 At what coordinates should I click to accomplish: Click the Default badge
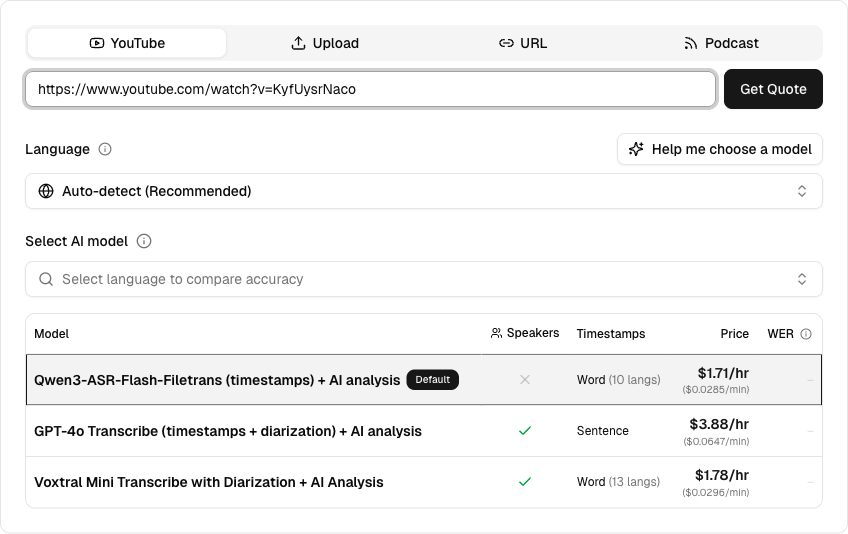tap(433, 380)
